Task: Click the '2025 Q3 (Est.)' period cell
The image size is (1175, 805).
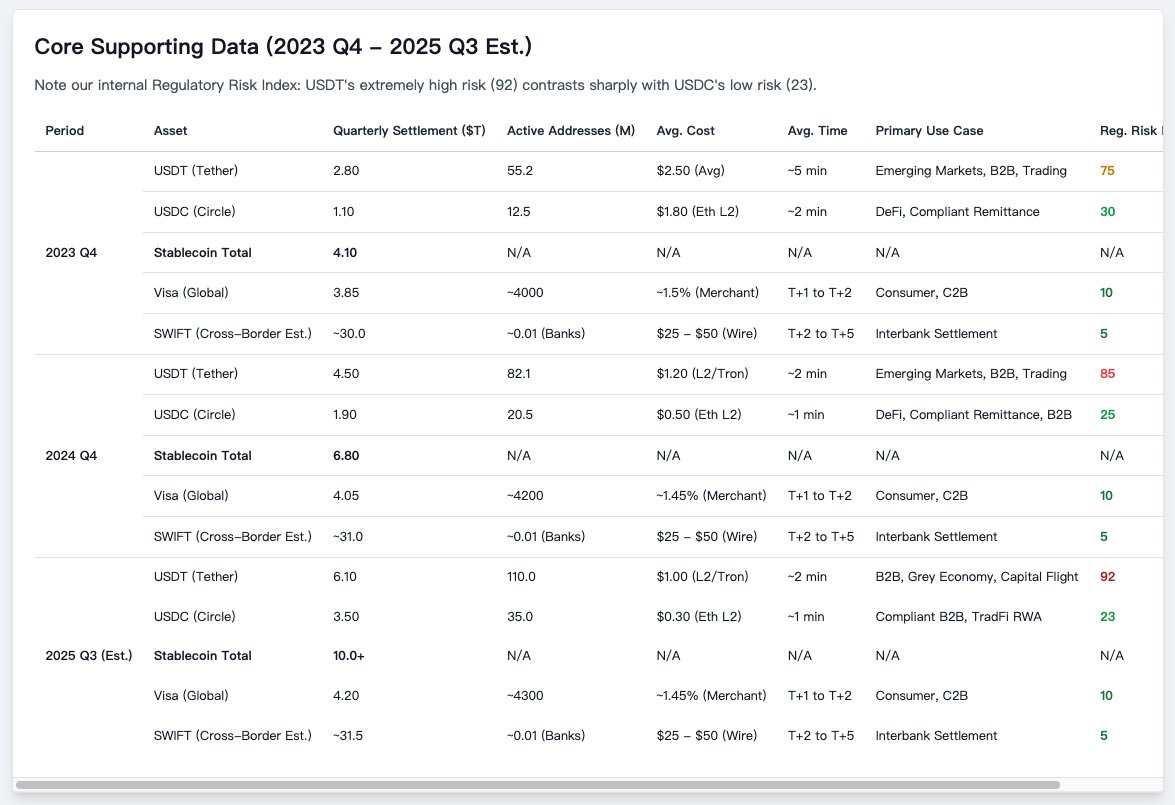Action: click(x=88, y=656)
